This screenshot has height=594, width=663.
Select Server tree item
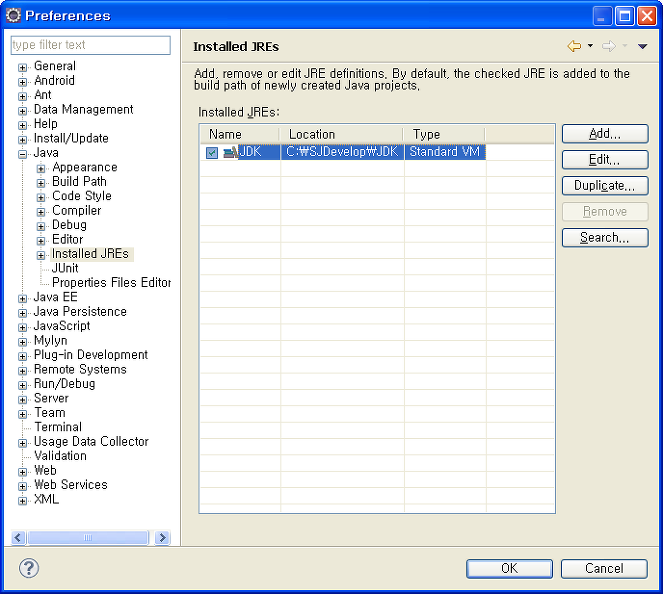tap(51, 398)
